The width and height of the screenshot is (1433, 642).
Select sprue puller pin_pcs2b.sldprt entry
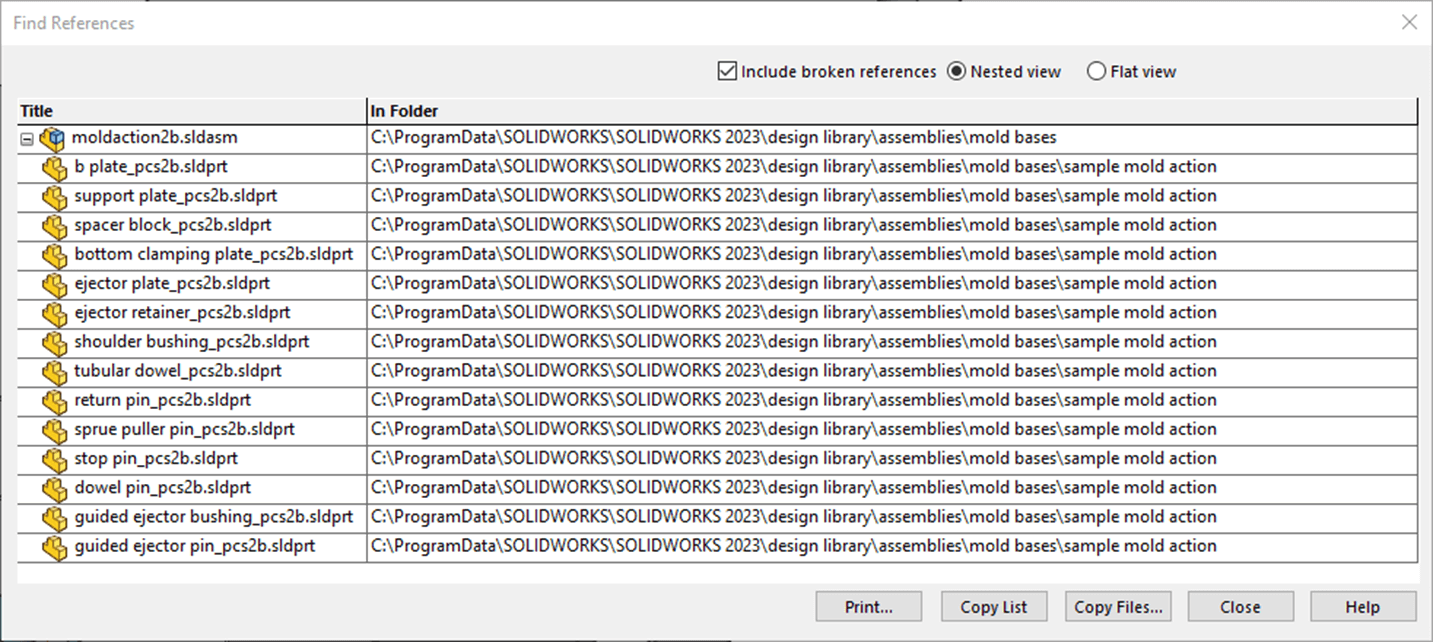tap(184, 430)
